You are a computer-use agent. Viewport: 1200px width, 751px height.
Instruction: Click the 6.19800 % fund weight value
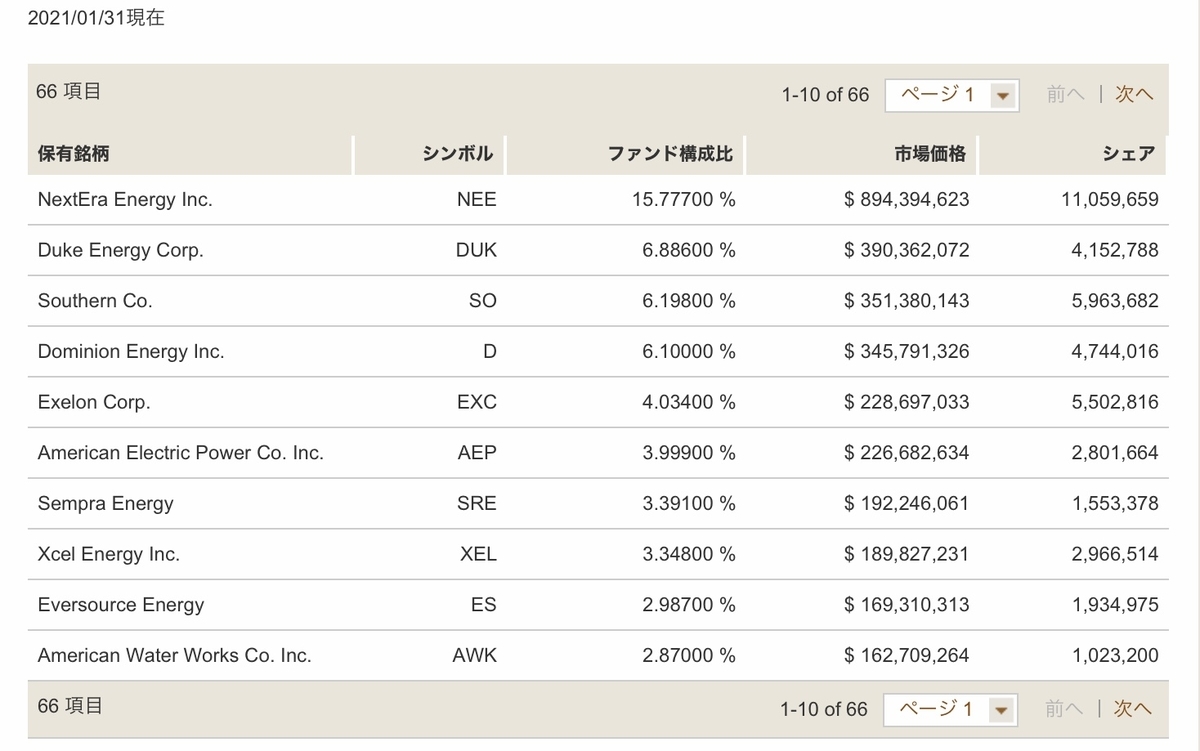688,301
